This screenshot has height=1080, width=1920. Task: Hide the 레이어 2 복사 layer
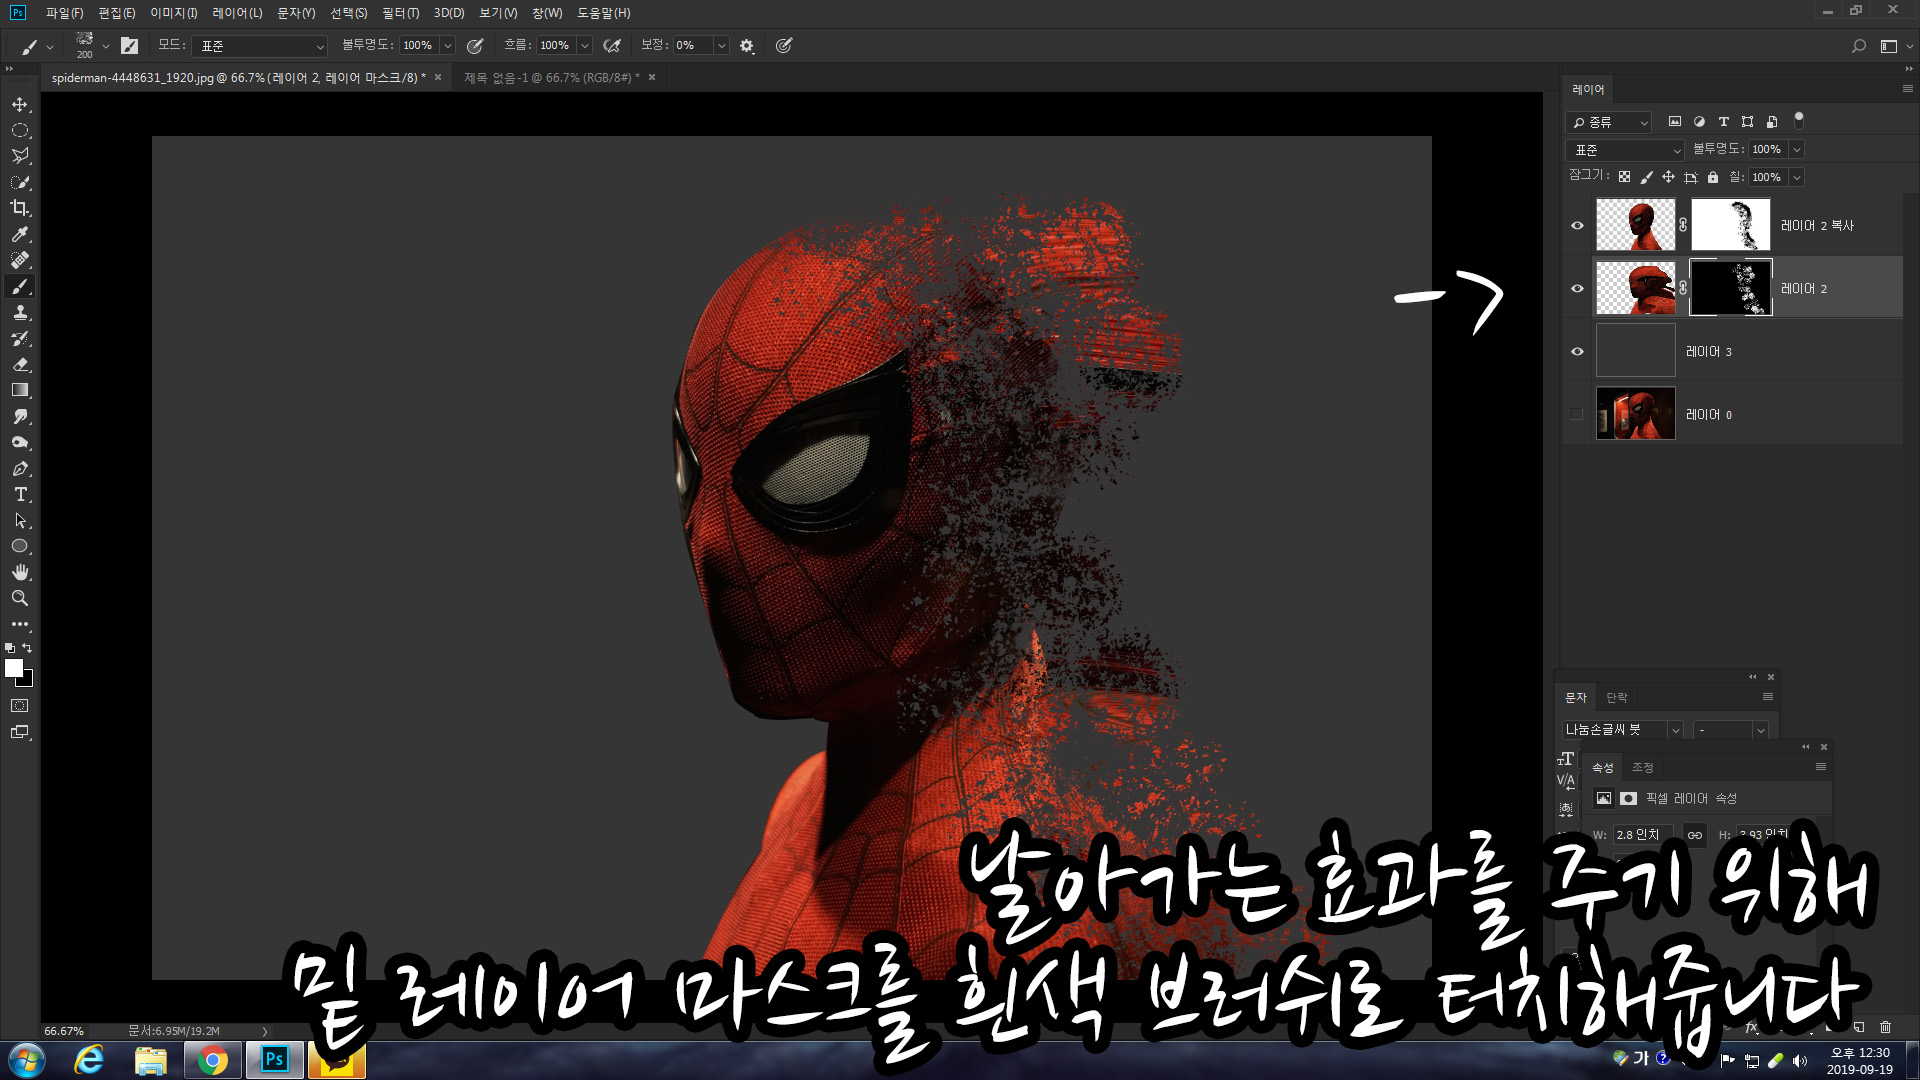(x=1577, y=225)
